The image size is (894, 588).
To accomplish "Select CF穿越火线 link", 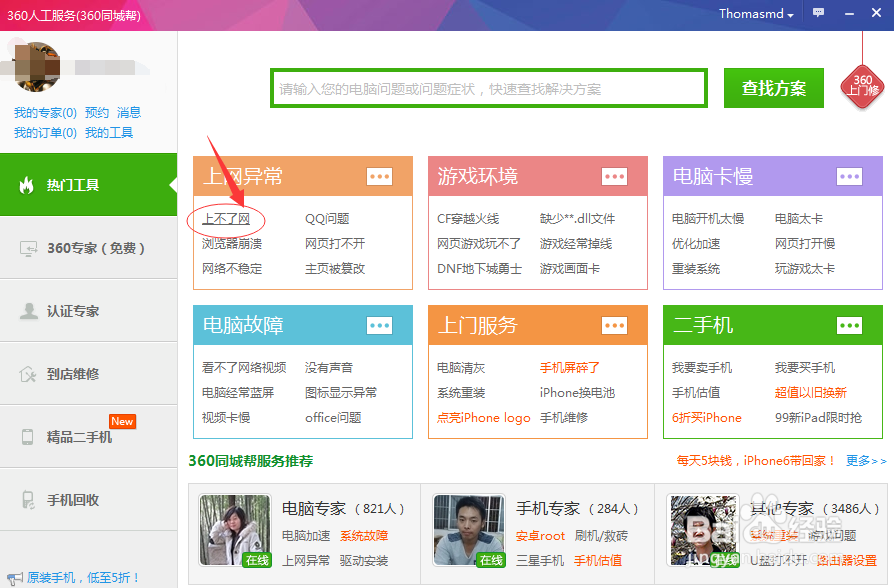I will (x=468, y=219).
